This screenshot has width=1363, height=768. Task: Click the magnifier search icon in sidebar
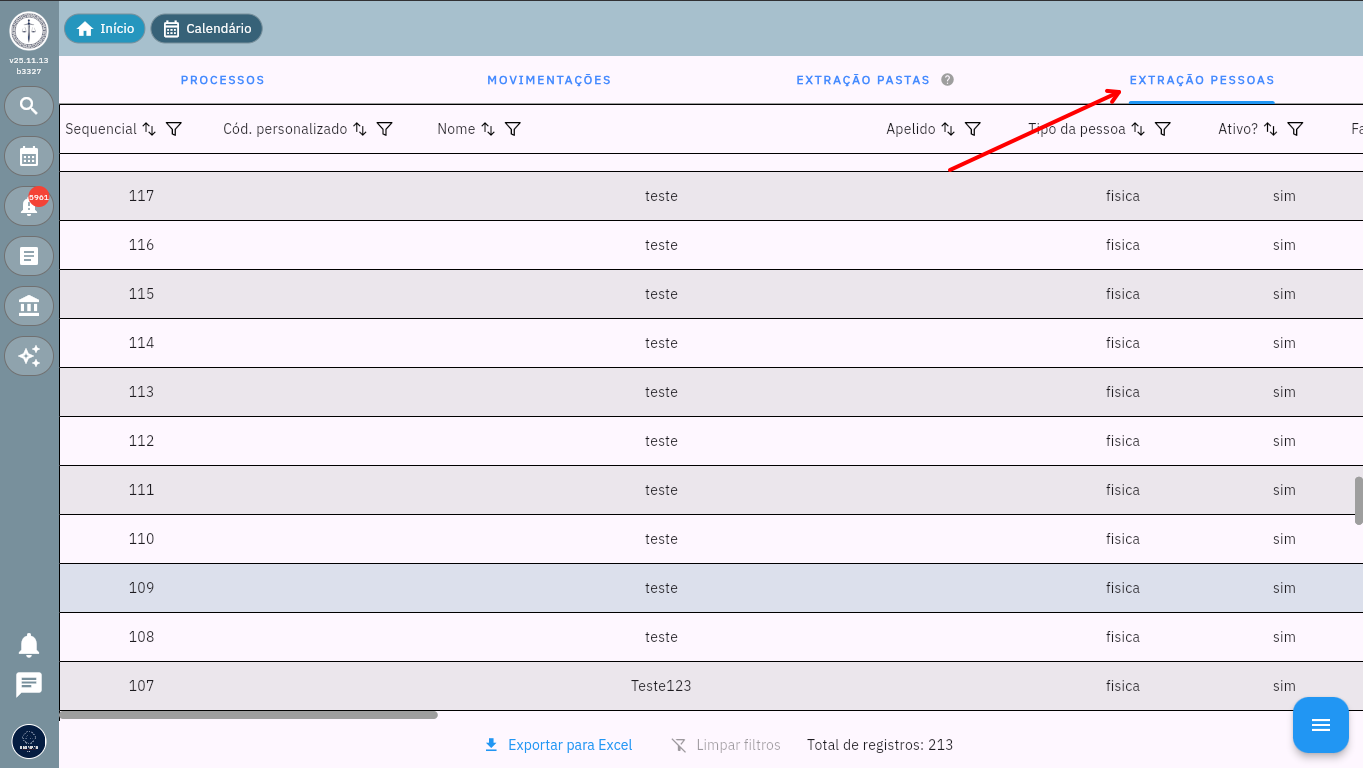coord(29,106)
